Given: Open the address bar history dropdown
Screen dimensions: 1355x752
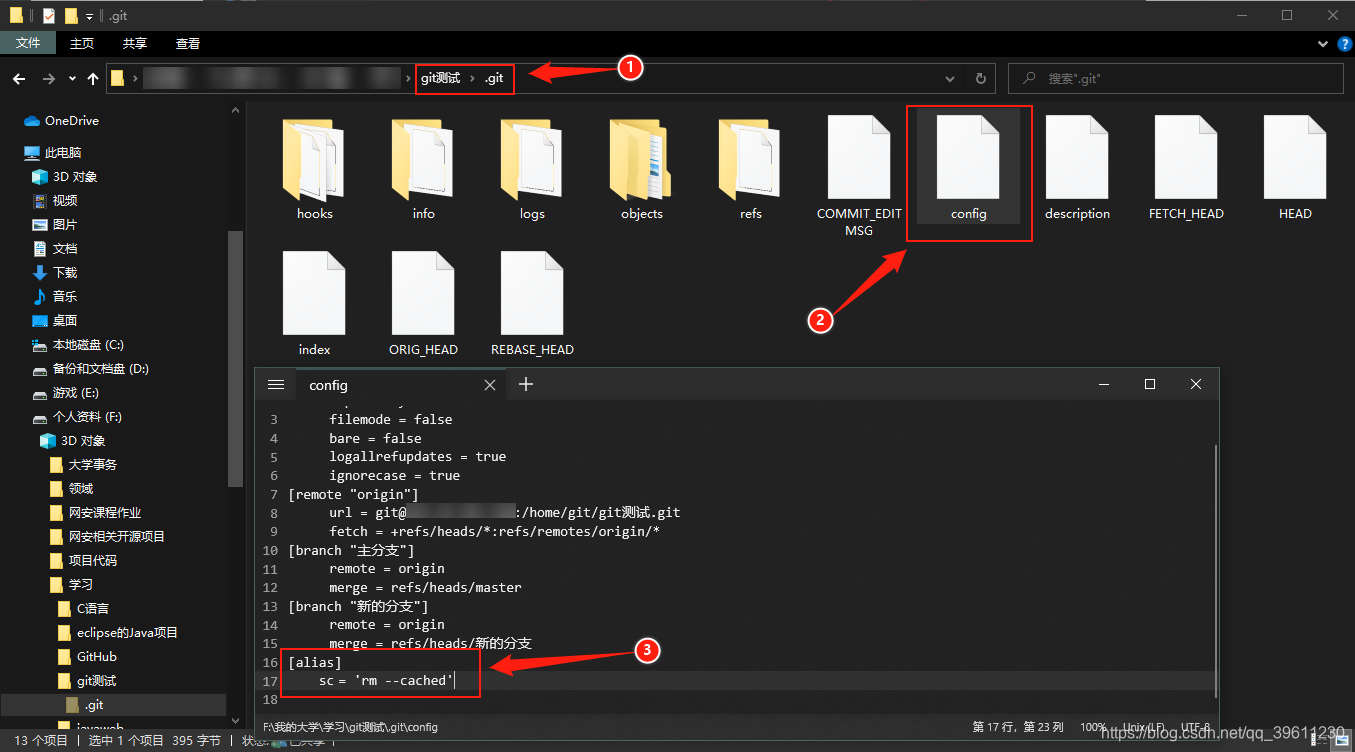Looking at the screenshot, I should (948, 78).
